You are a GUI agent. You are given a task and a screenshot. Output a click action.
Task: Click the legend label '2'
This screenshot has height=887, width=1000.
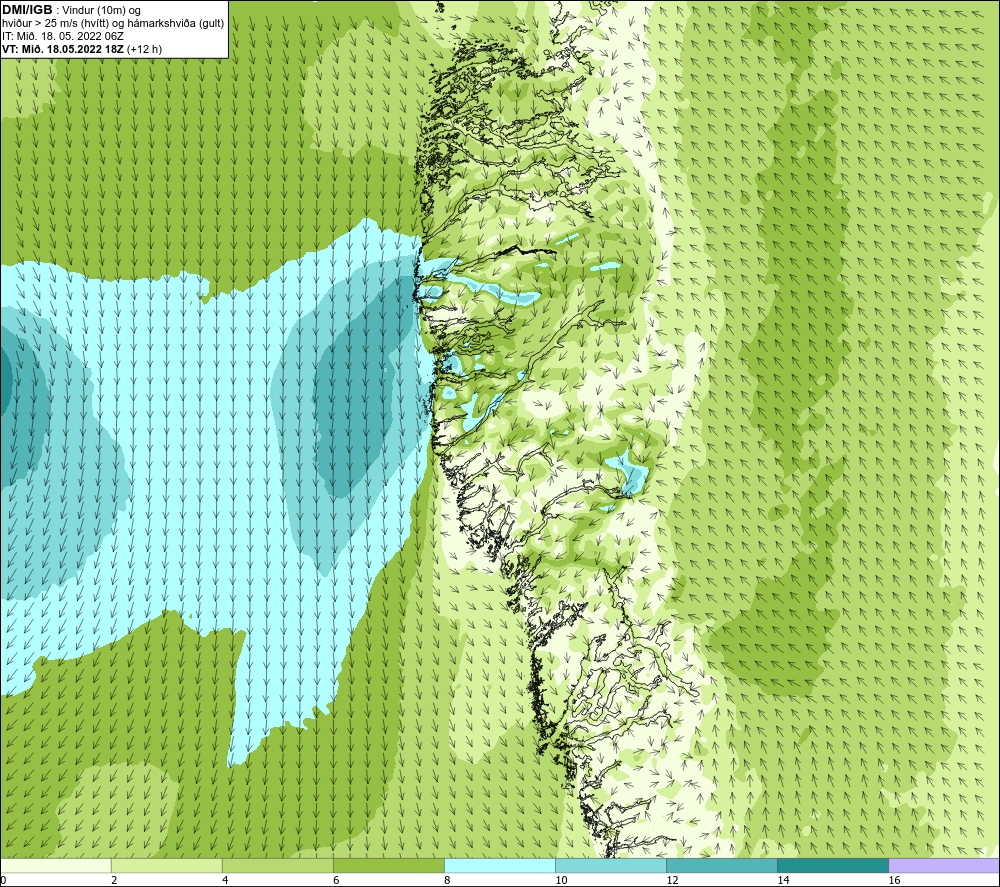pyautogui.click(x=114, y=880)
